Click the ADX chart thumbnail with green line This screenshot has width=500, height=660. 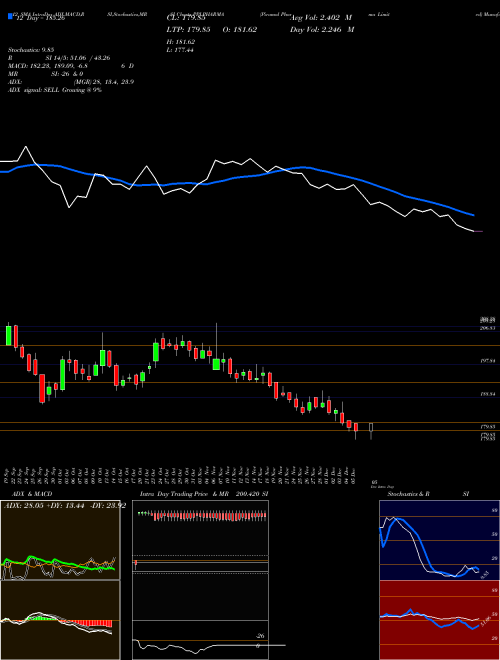click(60, 541)
